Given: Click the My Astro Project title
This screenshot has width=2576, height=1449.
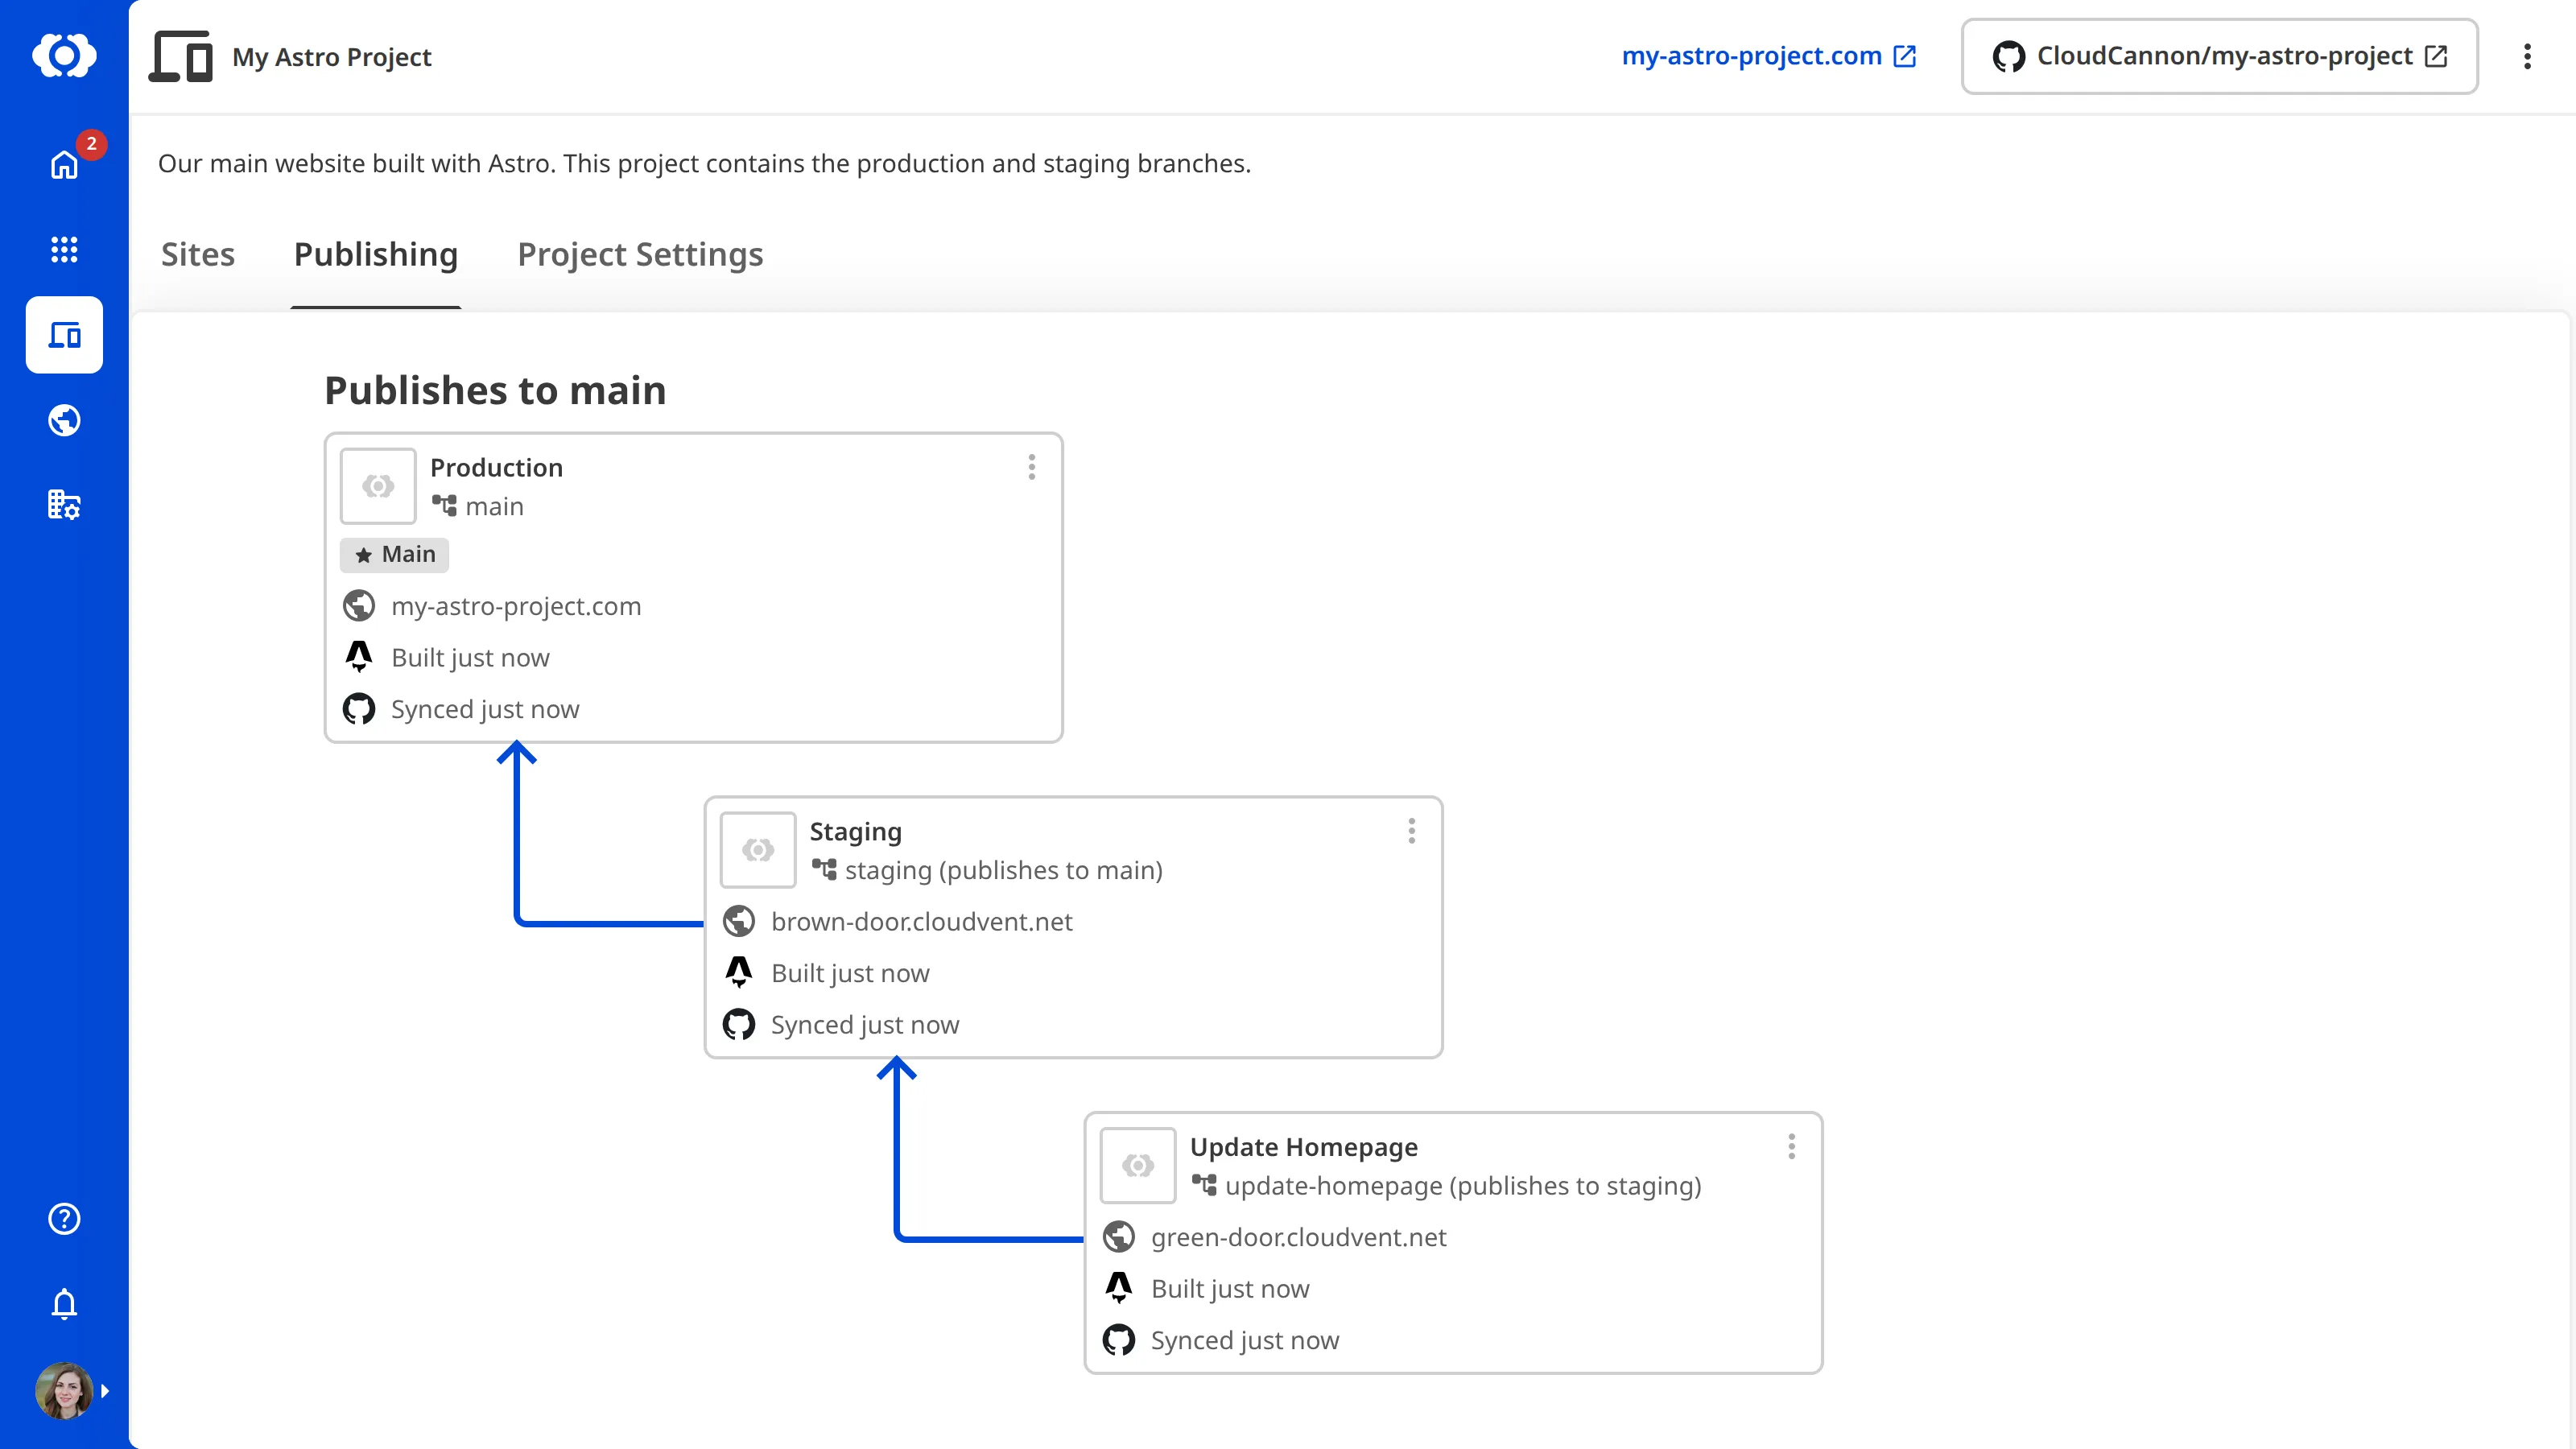Looking at the screenshot, I should (332, 57).
